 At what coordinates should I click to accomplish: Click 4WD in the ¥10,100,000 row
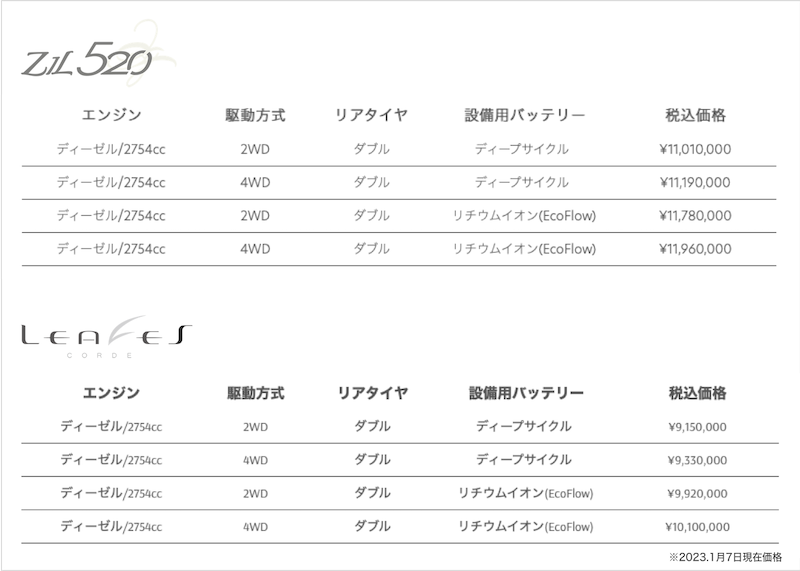click(255, 526)
